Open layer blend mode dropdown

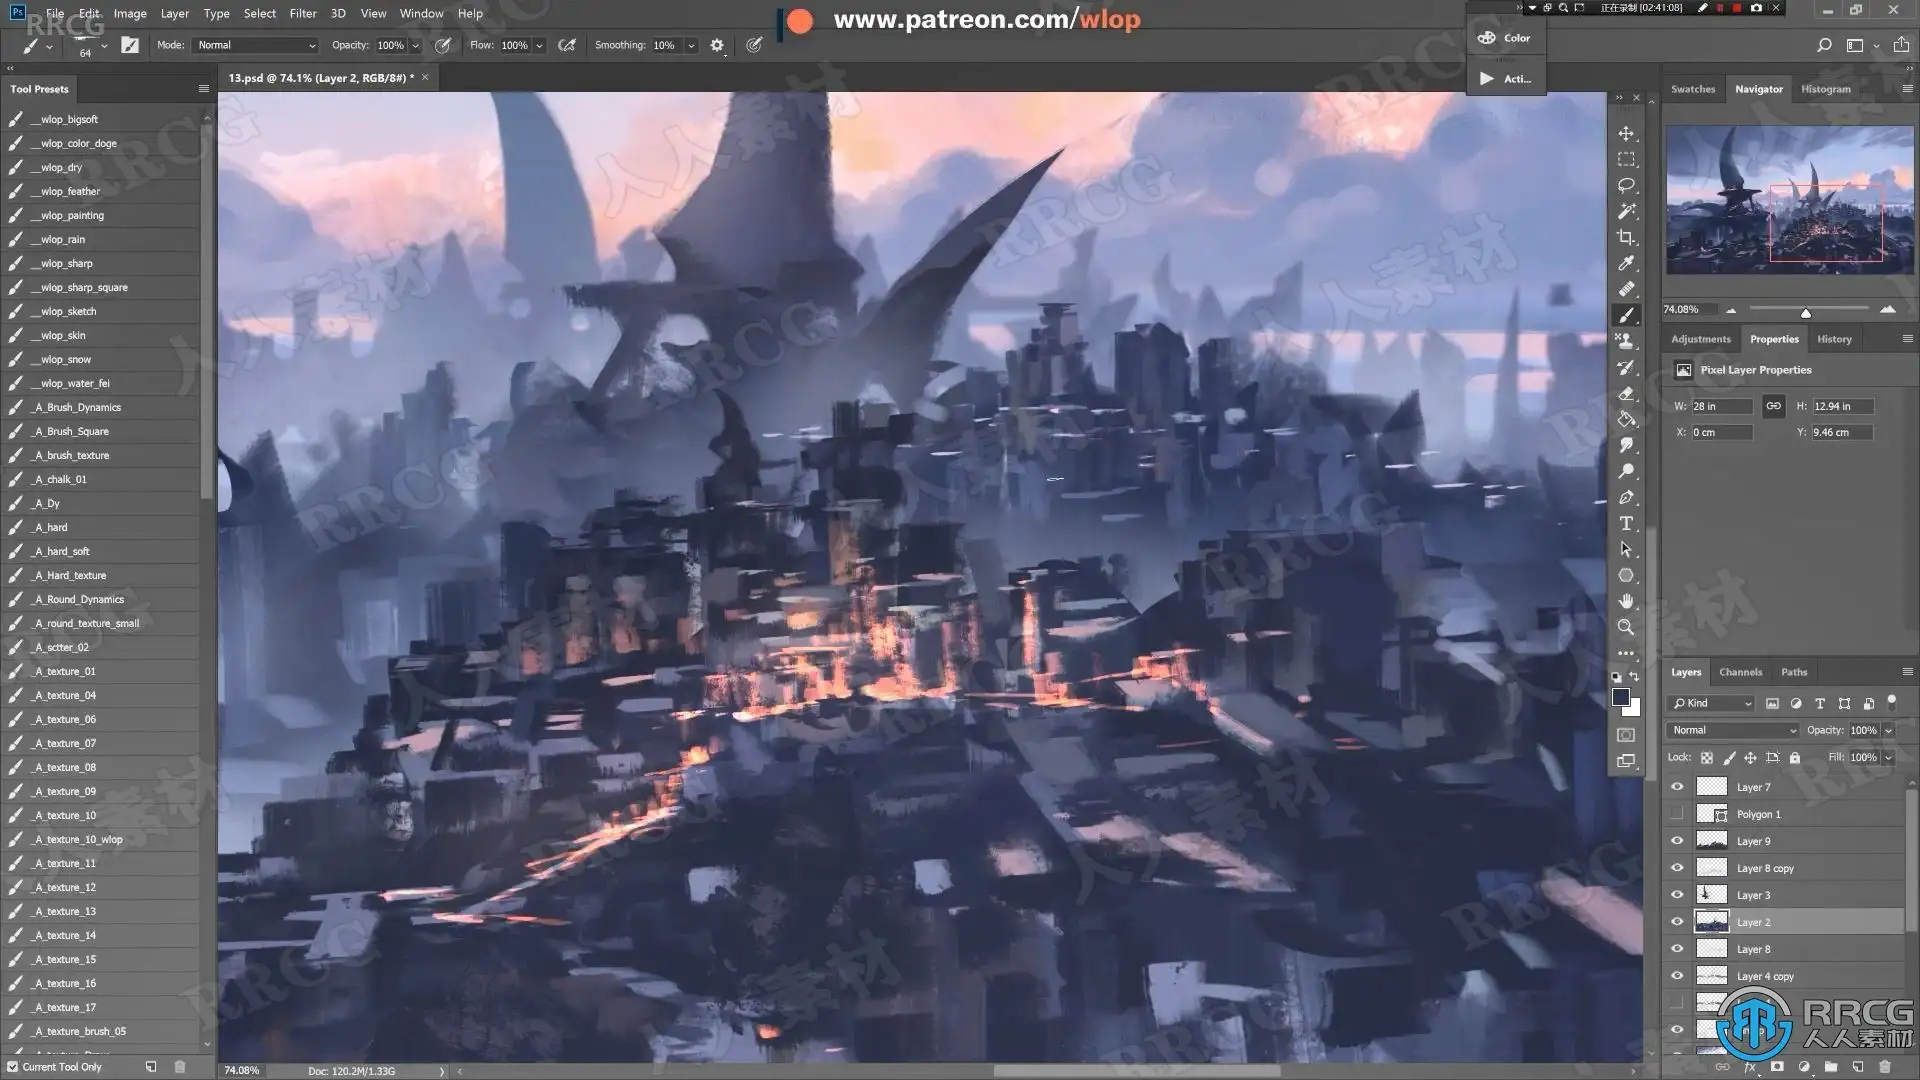pos(1733,730)
